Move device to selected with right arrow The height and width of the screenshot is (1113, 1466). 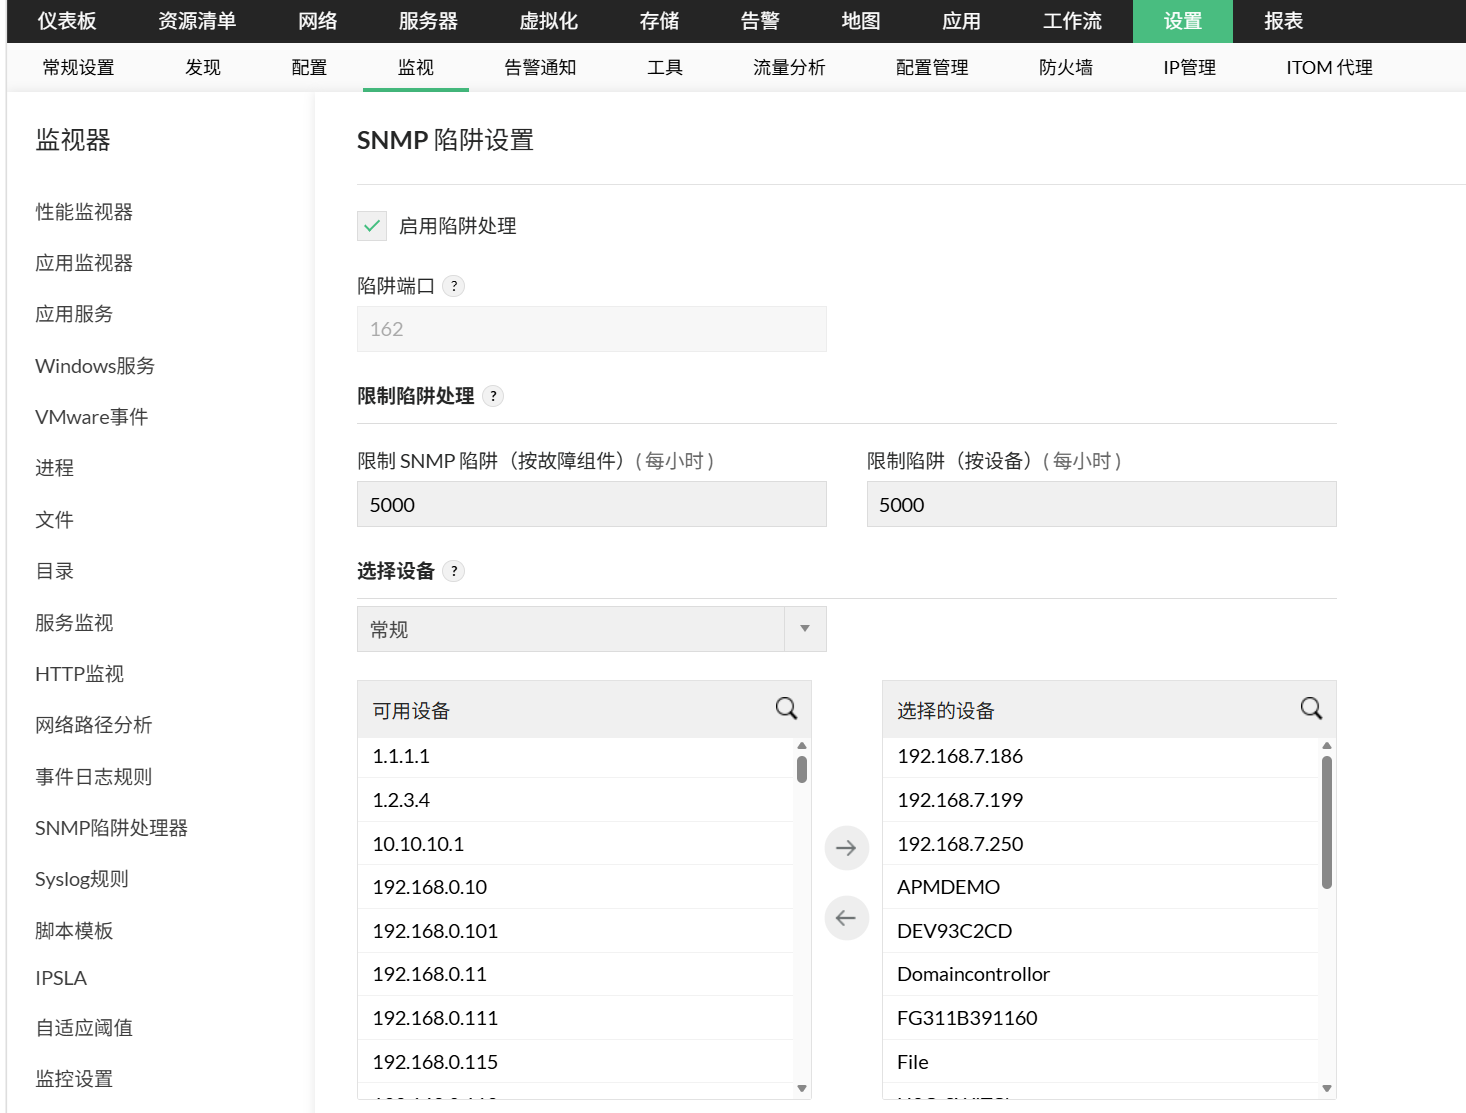(x=846, y=848)
